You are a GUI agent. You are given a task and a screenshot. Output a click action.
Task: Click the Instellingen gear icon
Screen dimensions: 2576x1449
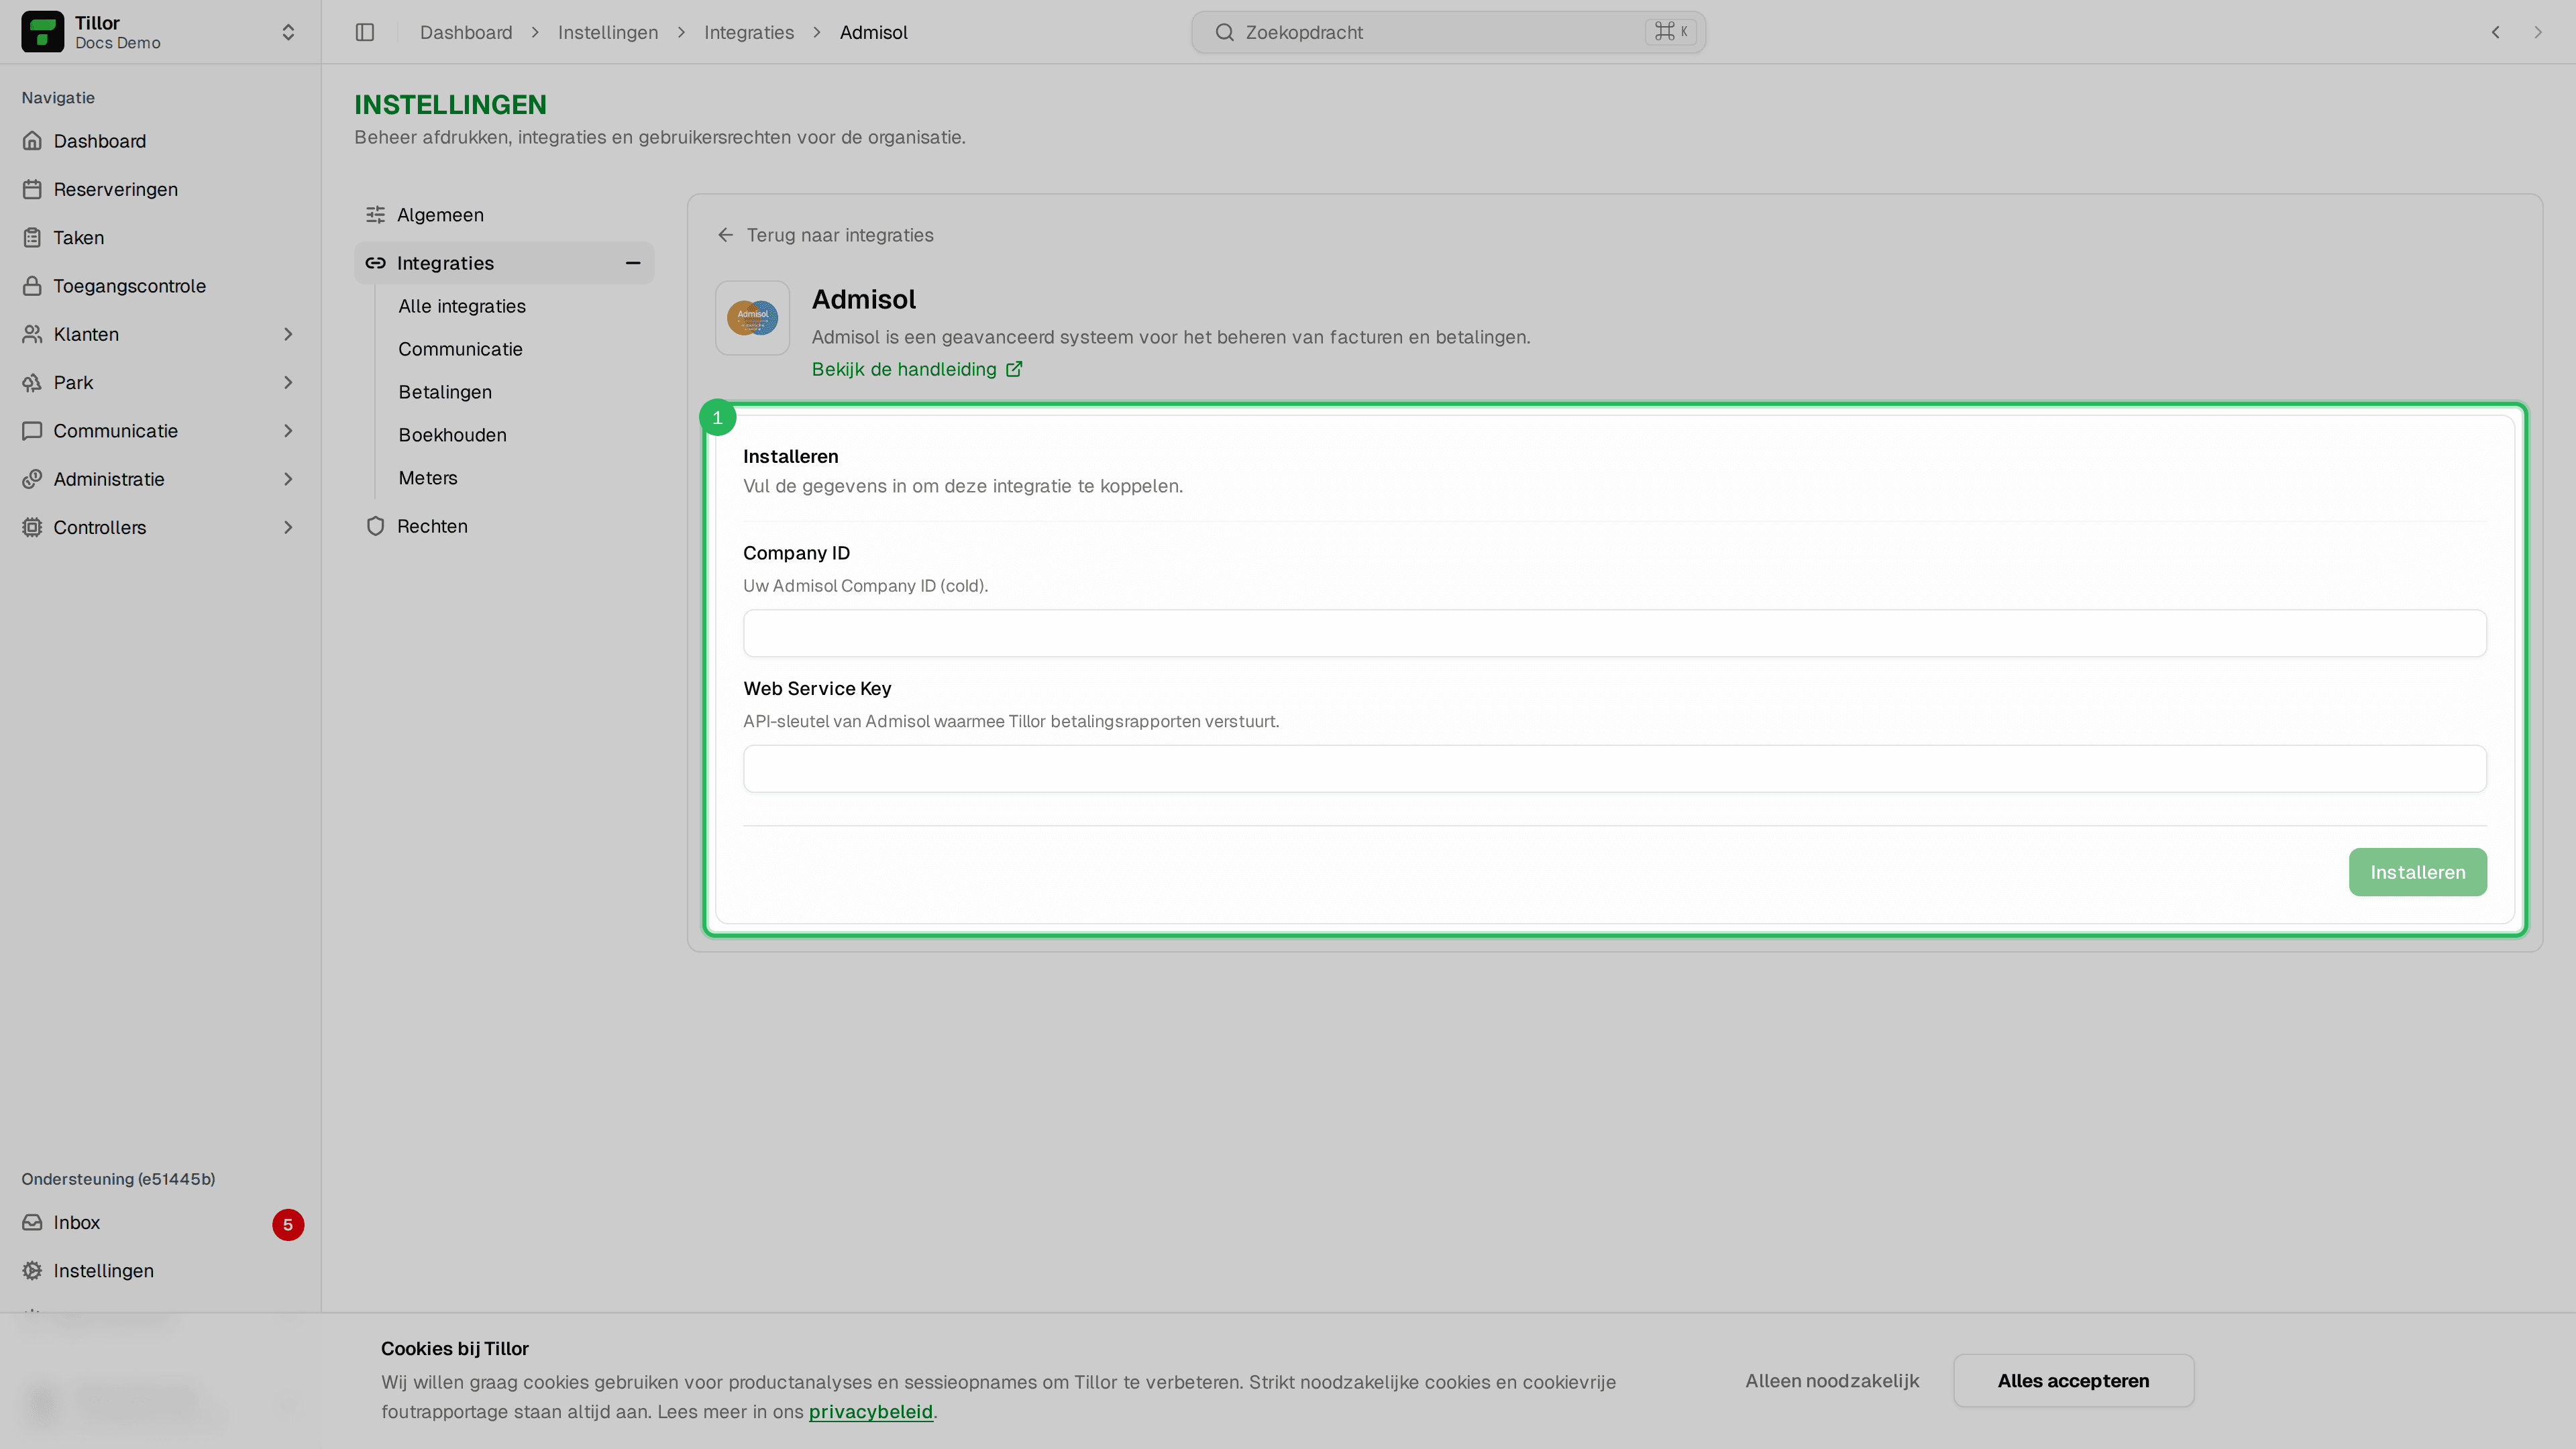[32, 1270]
